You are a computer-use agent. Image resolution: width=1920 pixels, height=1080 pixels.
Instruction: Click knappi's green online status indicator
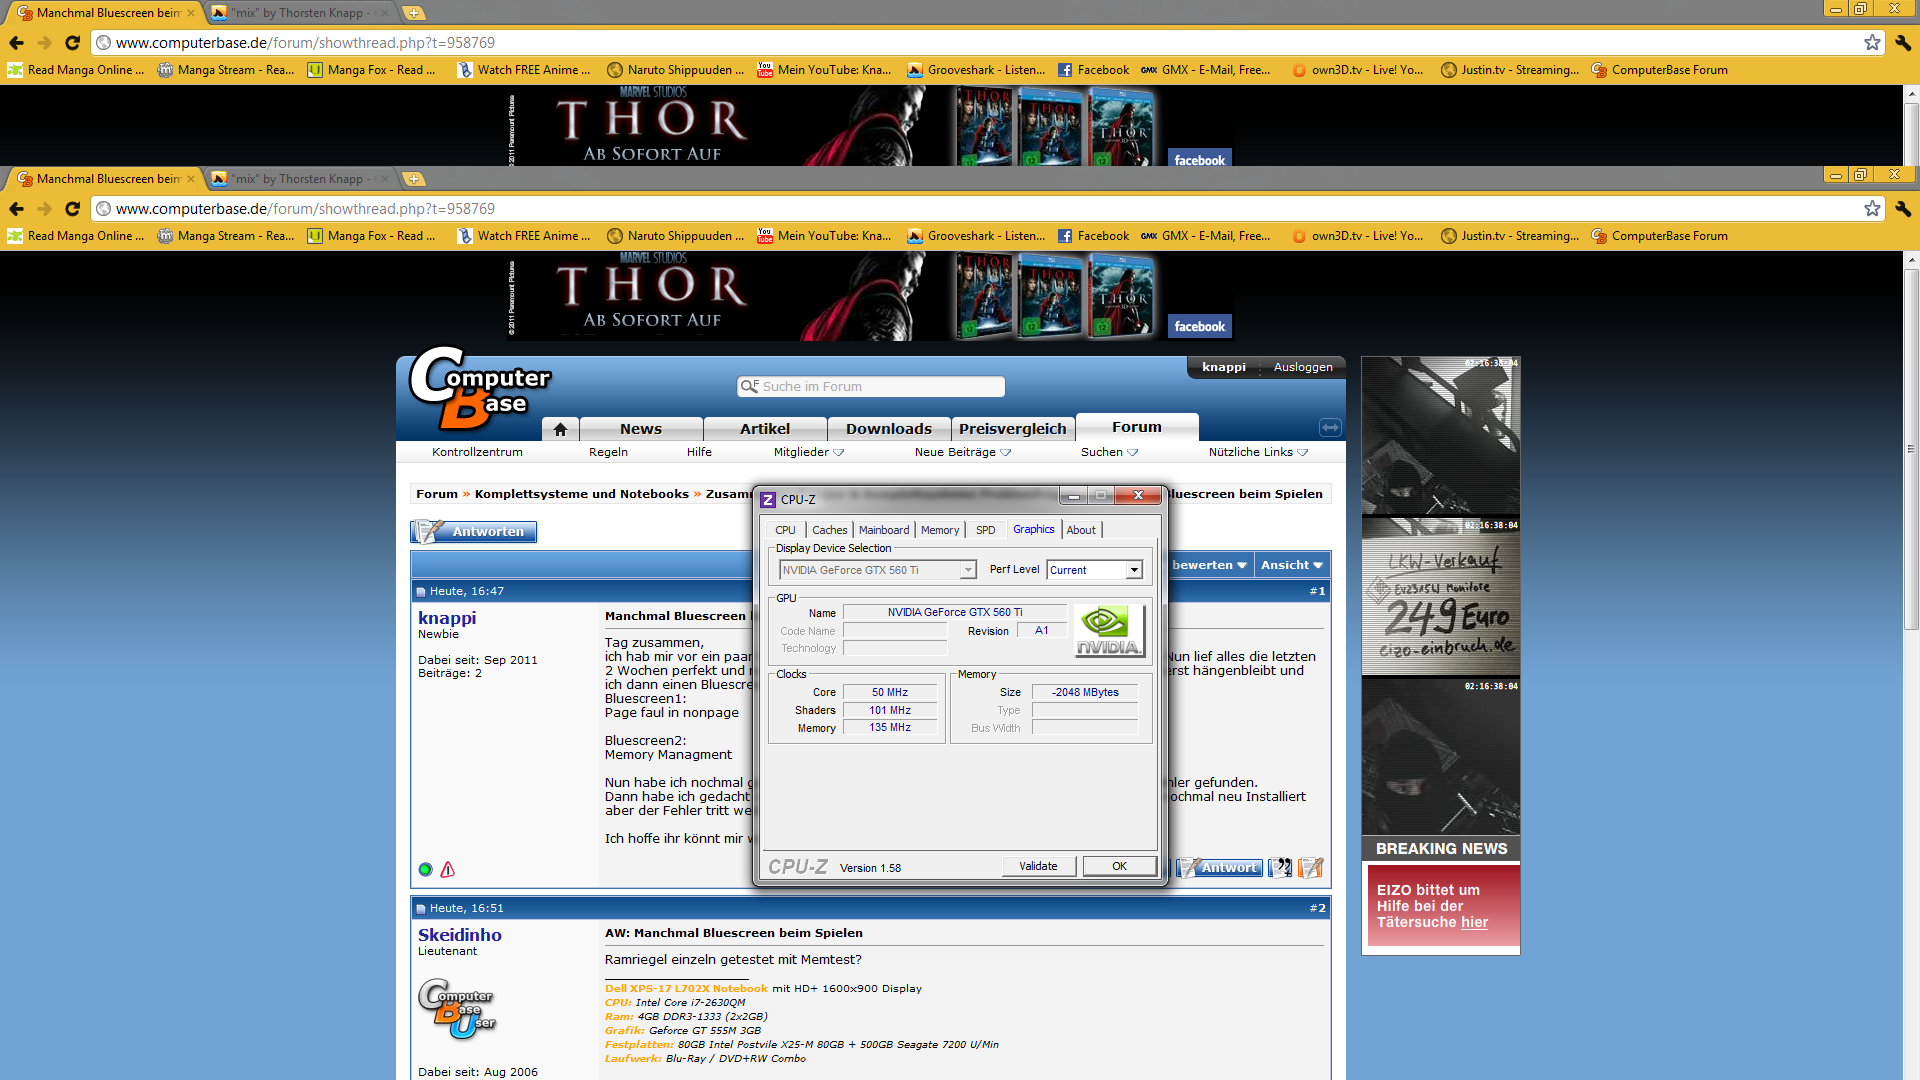425,870
